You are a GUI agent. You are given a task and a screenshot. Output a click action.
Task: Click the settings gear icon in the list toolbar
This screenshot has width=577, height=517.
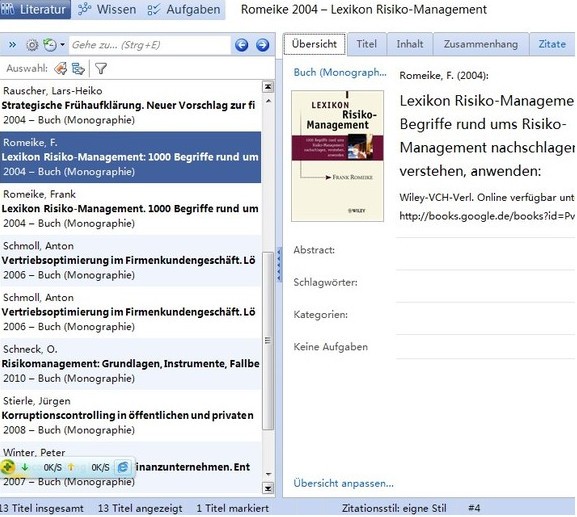[32, 45]
